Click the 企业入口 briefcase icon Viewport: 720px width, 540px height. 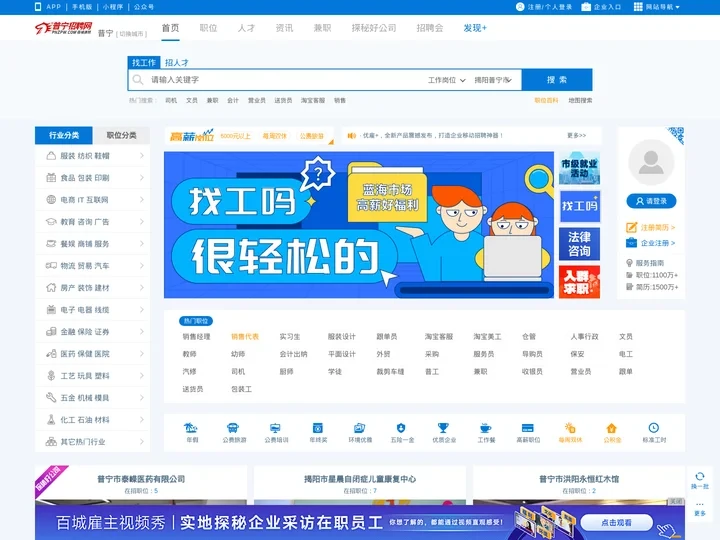[586, 7]
